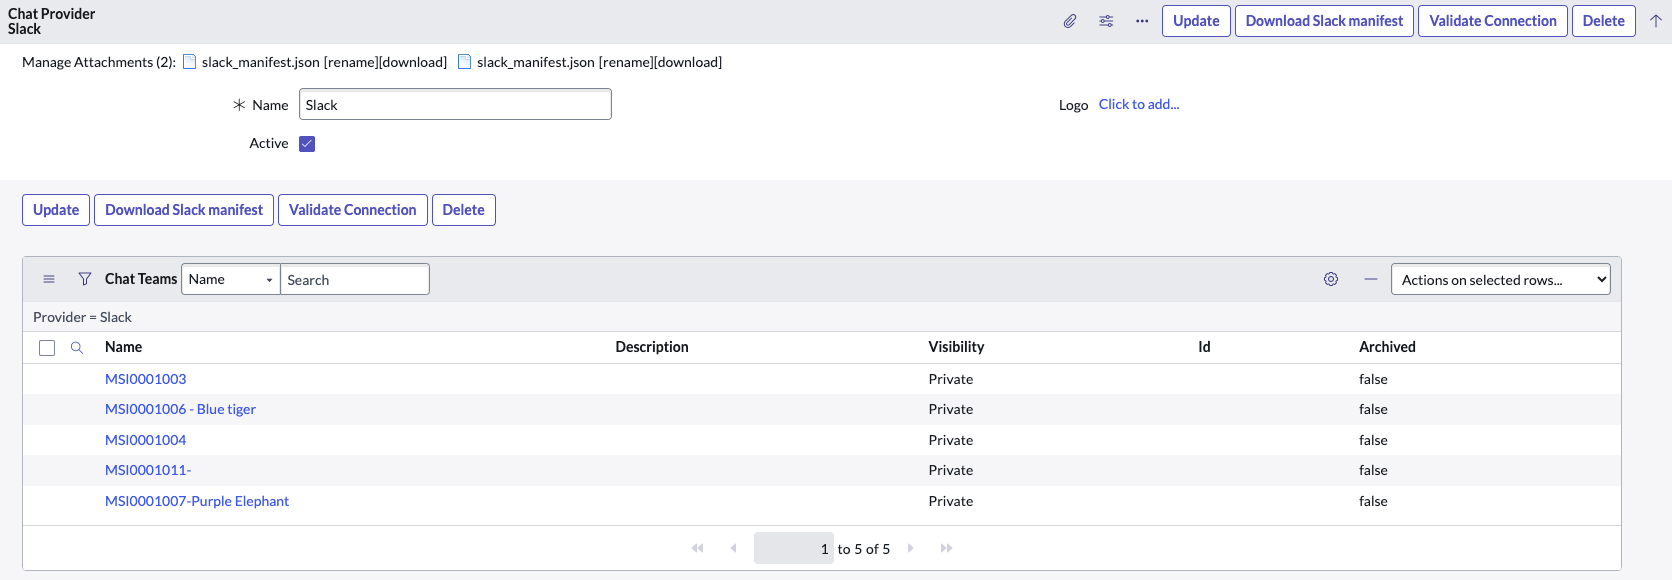Sort by the Visibility column header

pyautogui.click(x=956, y=347)
